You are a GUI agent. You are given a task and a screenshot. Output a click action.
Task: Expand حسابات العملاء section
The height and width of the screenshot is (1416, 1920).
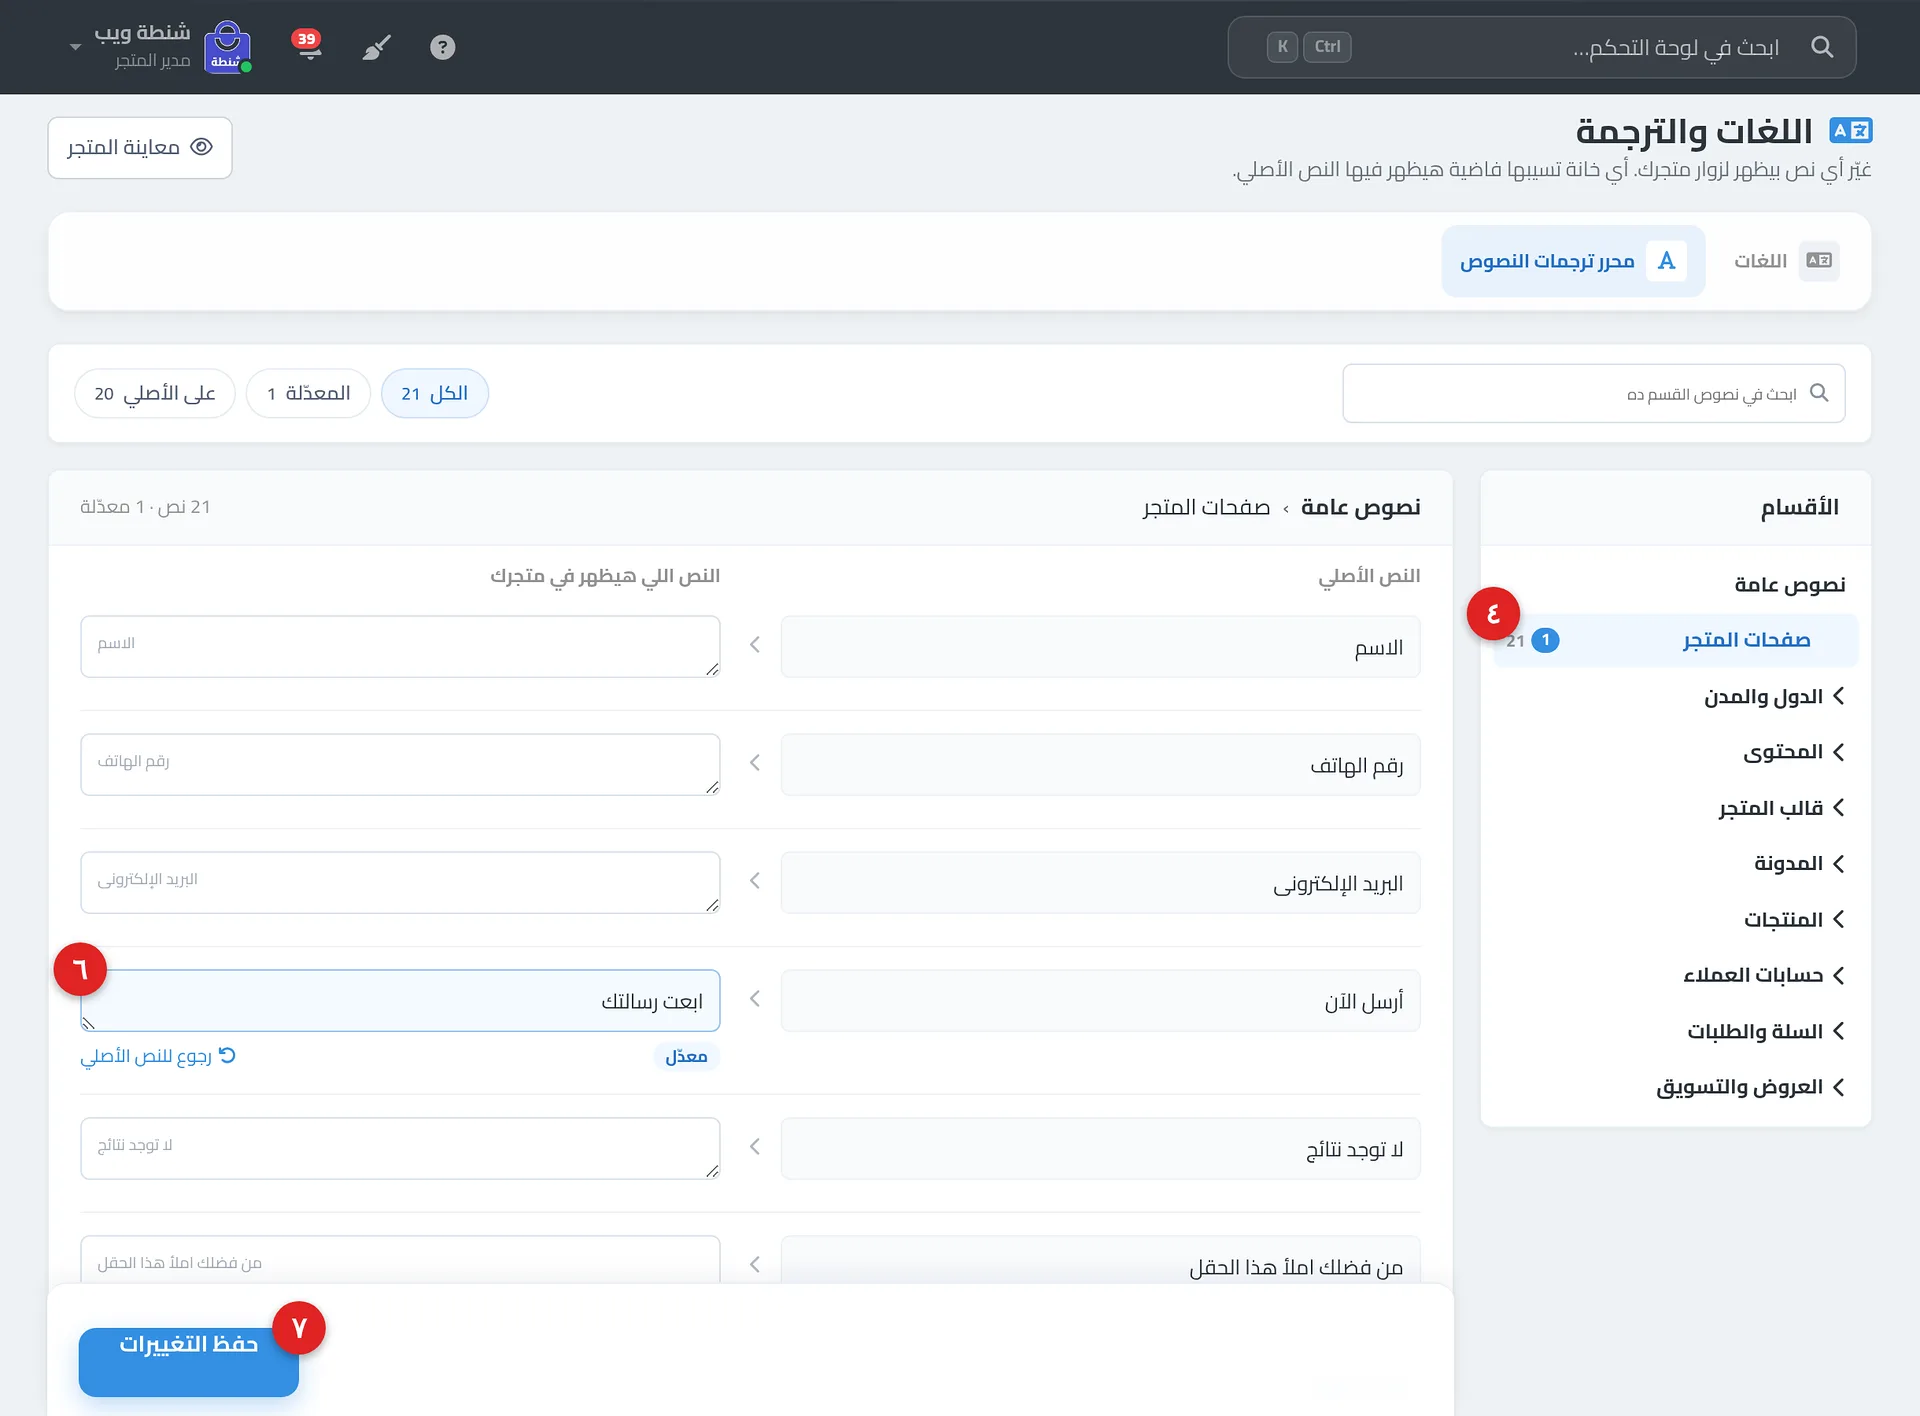(1764, 975)
